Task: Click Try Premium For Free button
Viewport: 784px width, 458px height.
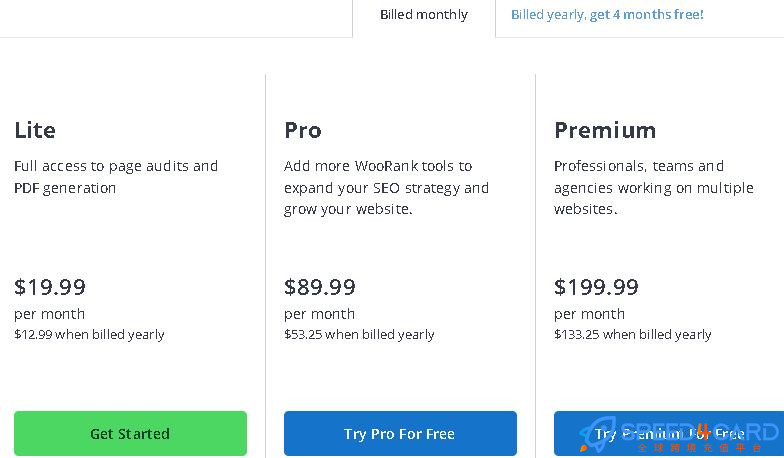Action: tap(669, 434)
